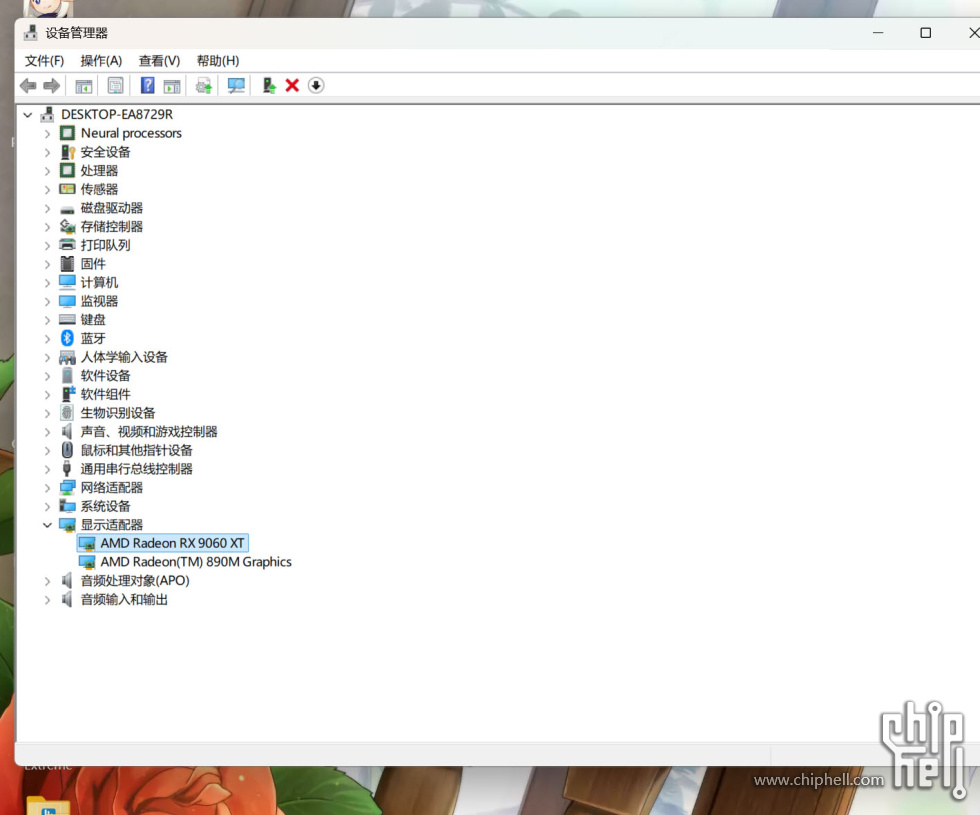The image size is (980, 815).
Task: Open the 查看(V) menu
Action: point(159,61)
